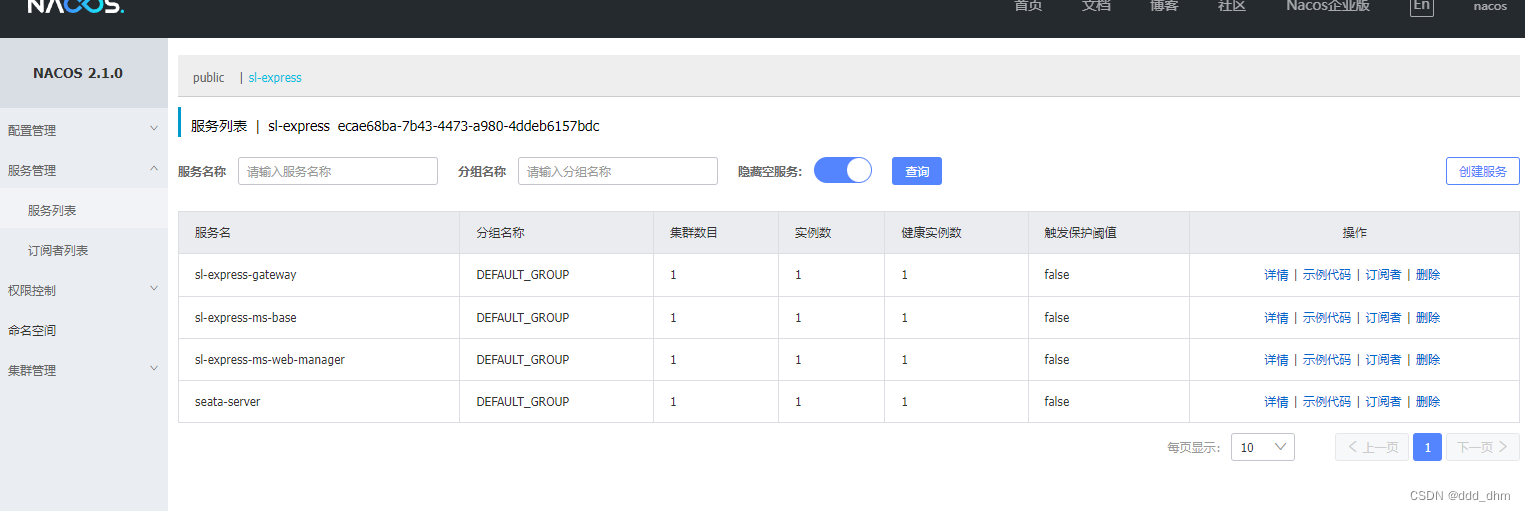Select page 1 in pagination
1525x511 pixels.
coord(1428,447)
